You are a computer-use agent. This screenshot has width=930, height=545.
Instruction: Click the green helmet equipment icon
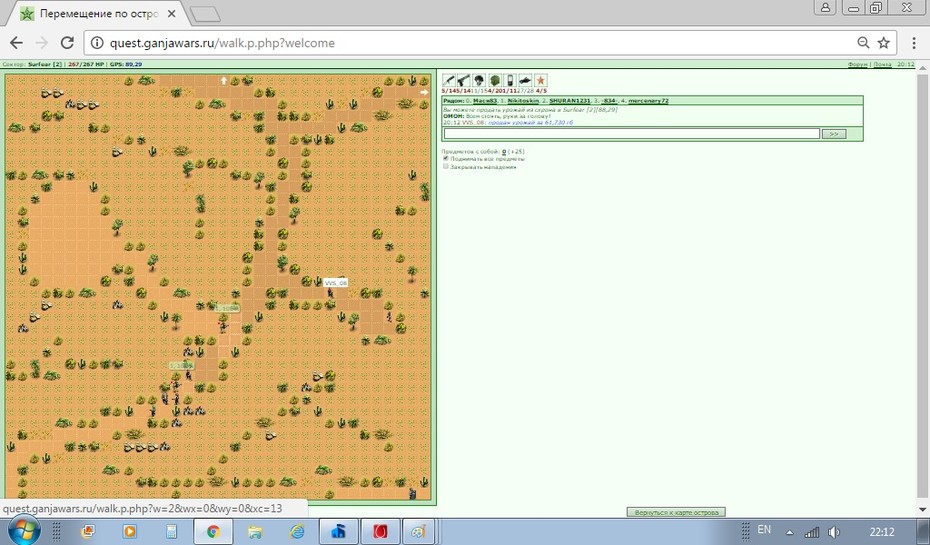click(x=495, y=80)
